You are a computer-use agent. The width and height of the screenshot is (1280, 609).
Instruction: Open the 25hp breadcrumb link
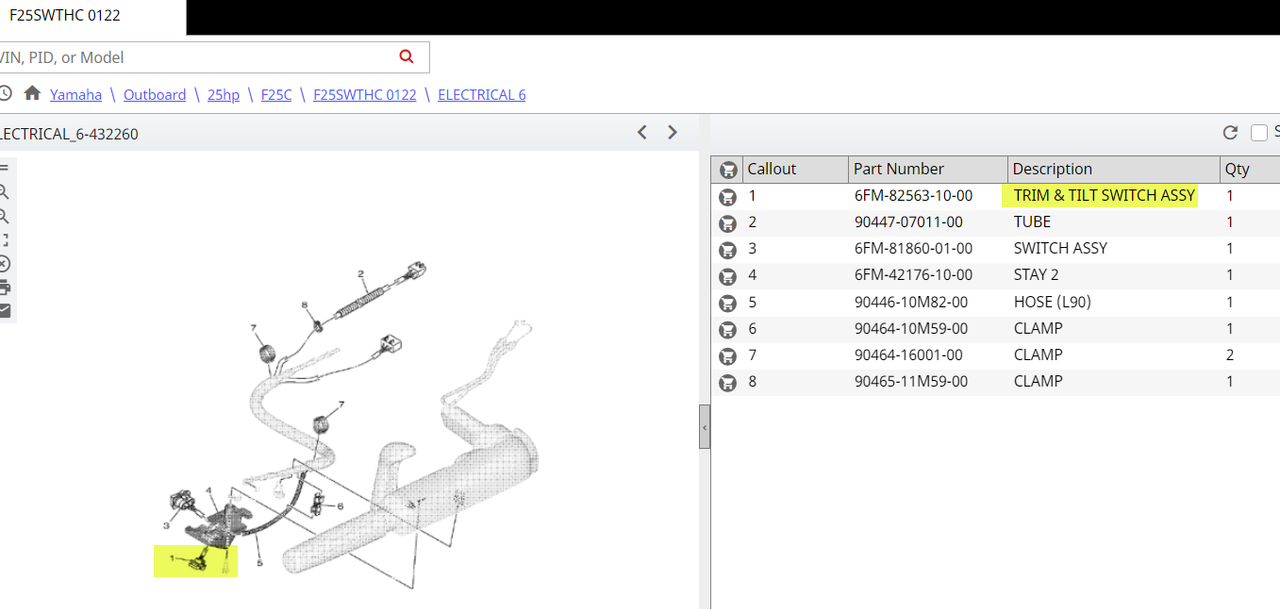pyautogui.click(x=224, y=95)
